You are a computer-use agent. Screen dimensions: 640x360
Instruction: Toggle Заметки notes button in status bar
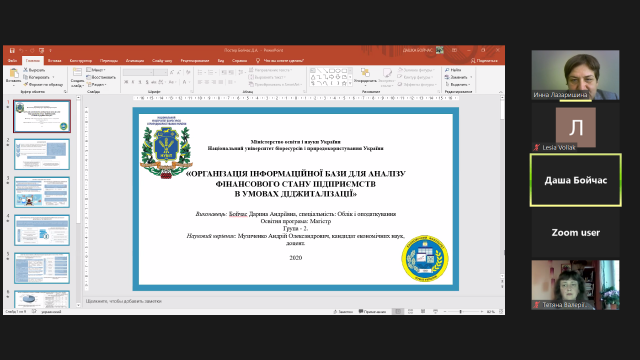[x=343, y=311]
